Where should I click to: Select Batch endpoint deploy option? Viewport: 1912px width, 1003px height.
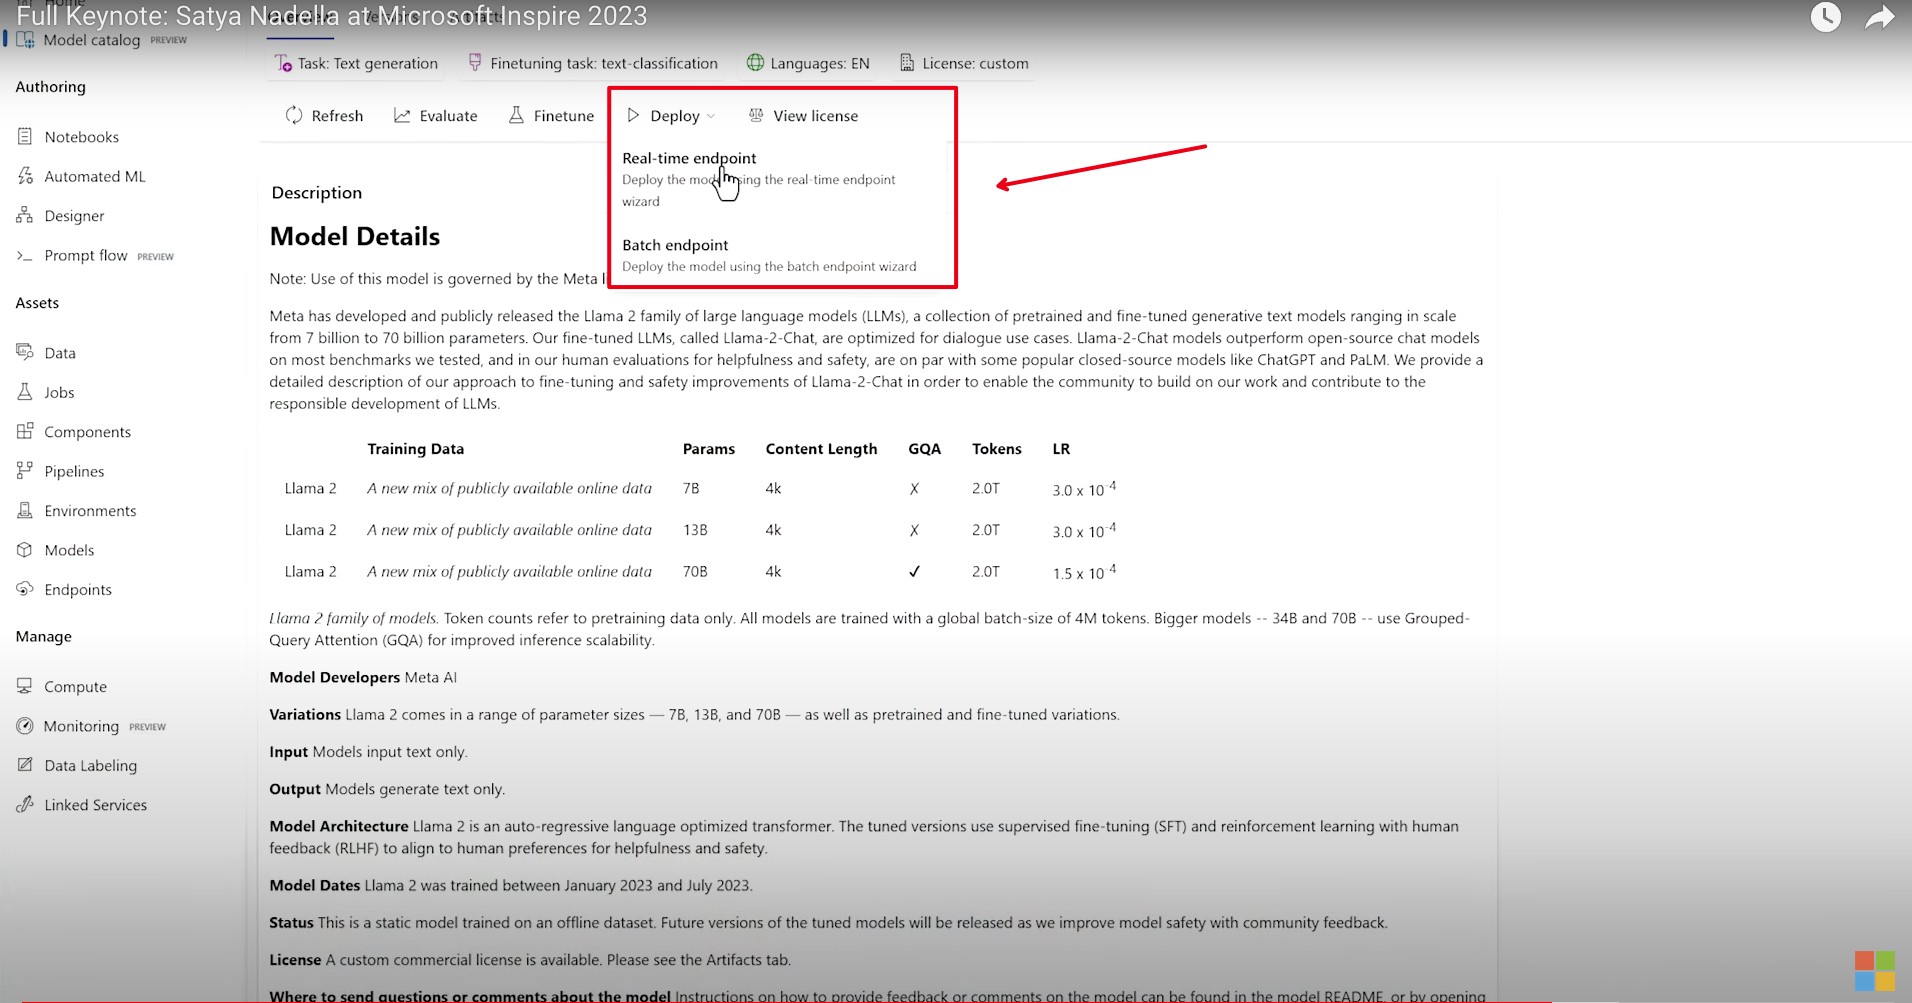pyautogui.click(x=769, y=255)
